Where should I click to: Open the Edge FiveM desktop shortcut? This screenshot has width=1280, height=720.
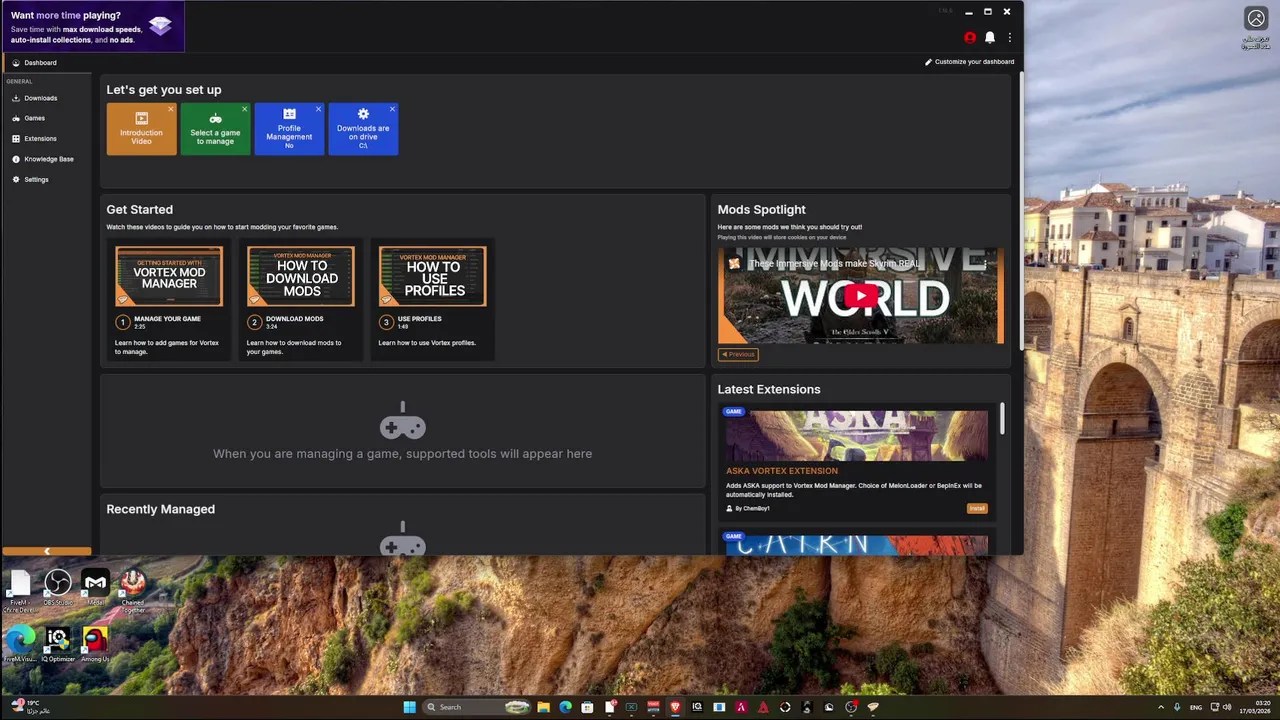tap(20, 645)
